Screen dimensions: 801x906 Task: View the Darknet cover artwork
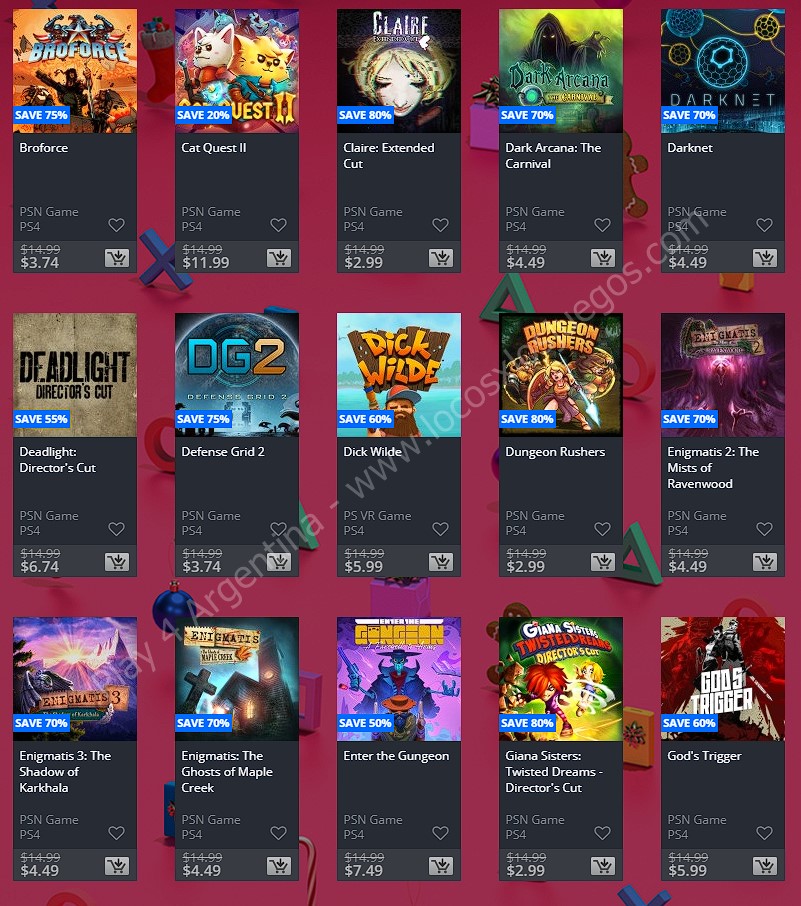click(x=723, y=71)
